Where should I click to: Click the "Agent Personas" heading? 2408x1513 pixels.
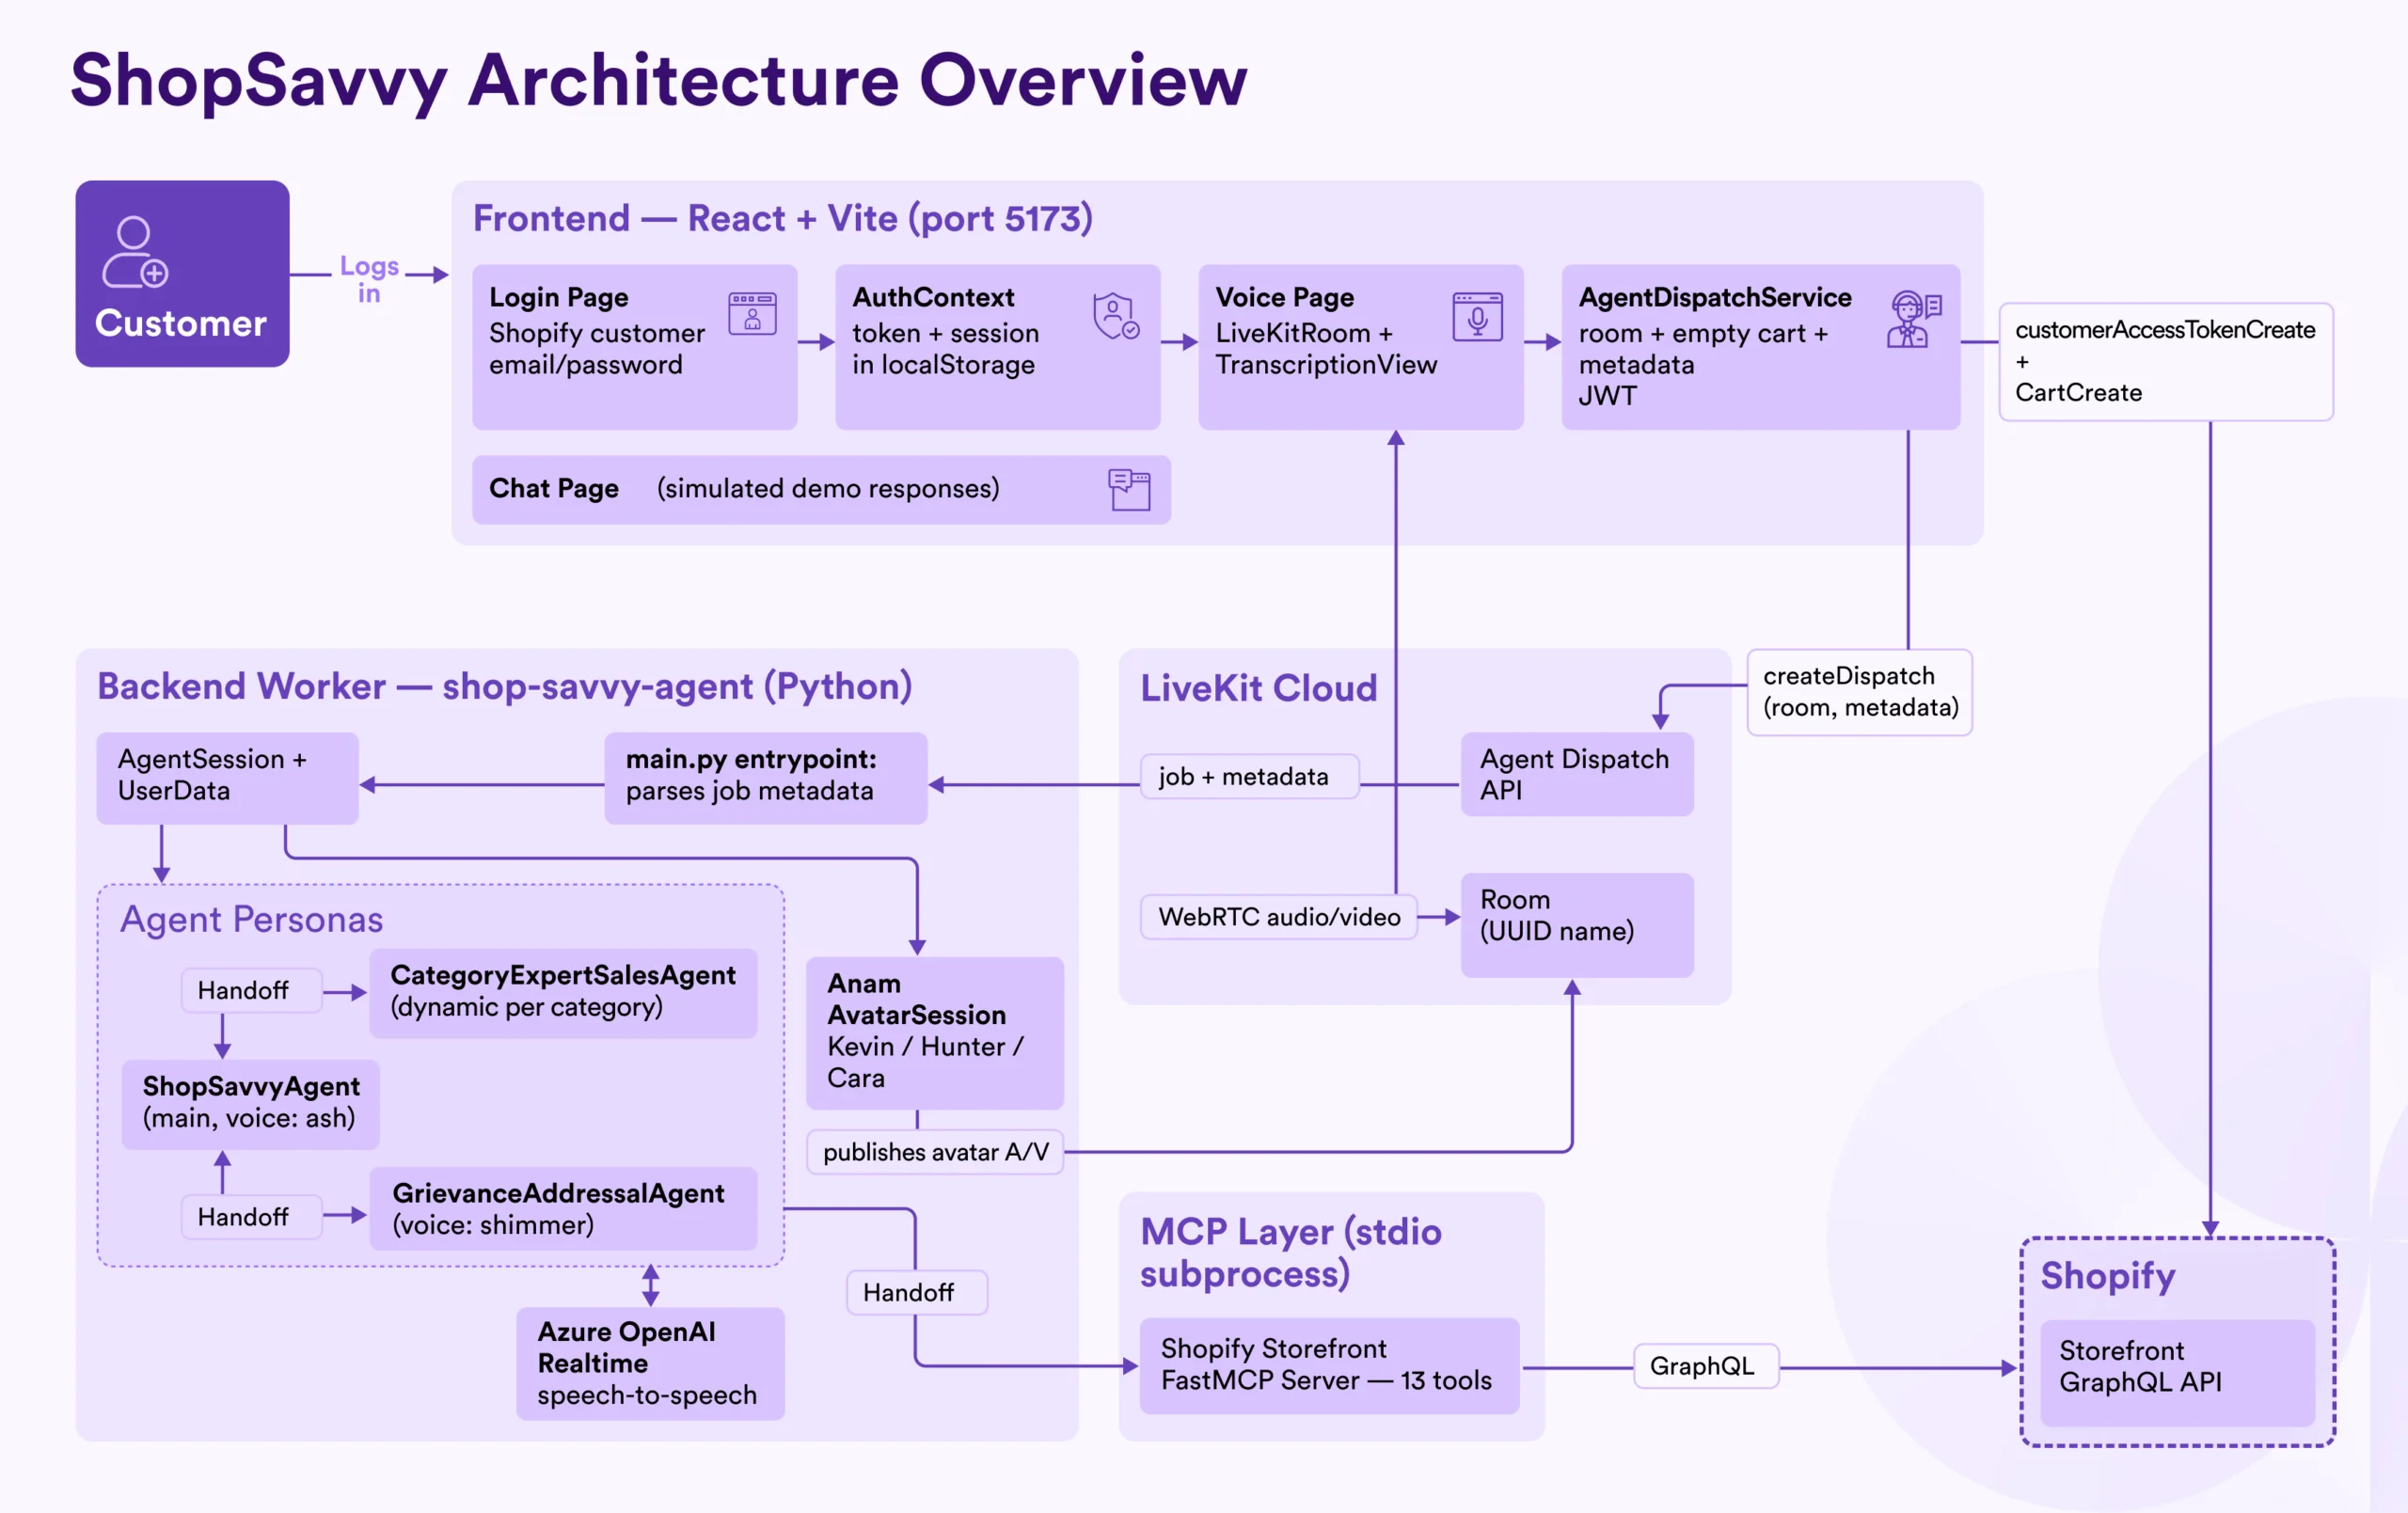coord(251,920)
